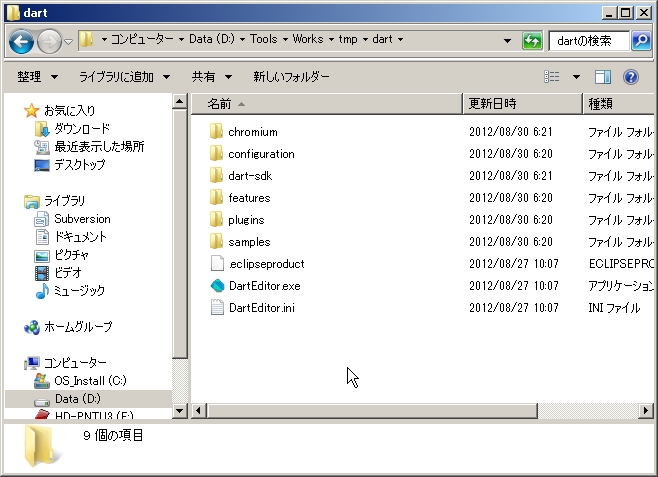Select the .eclipseproduct file icon

click(x=217, y=263)
